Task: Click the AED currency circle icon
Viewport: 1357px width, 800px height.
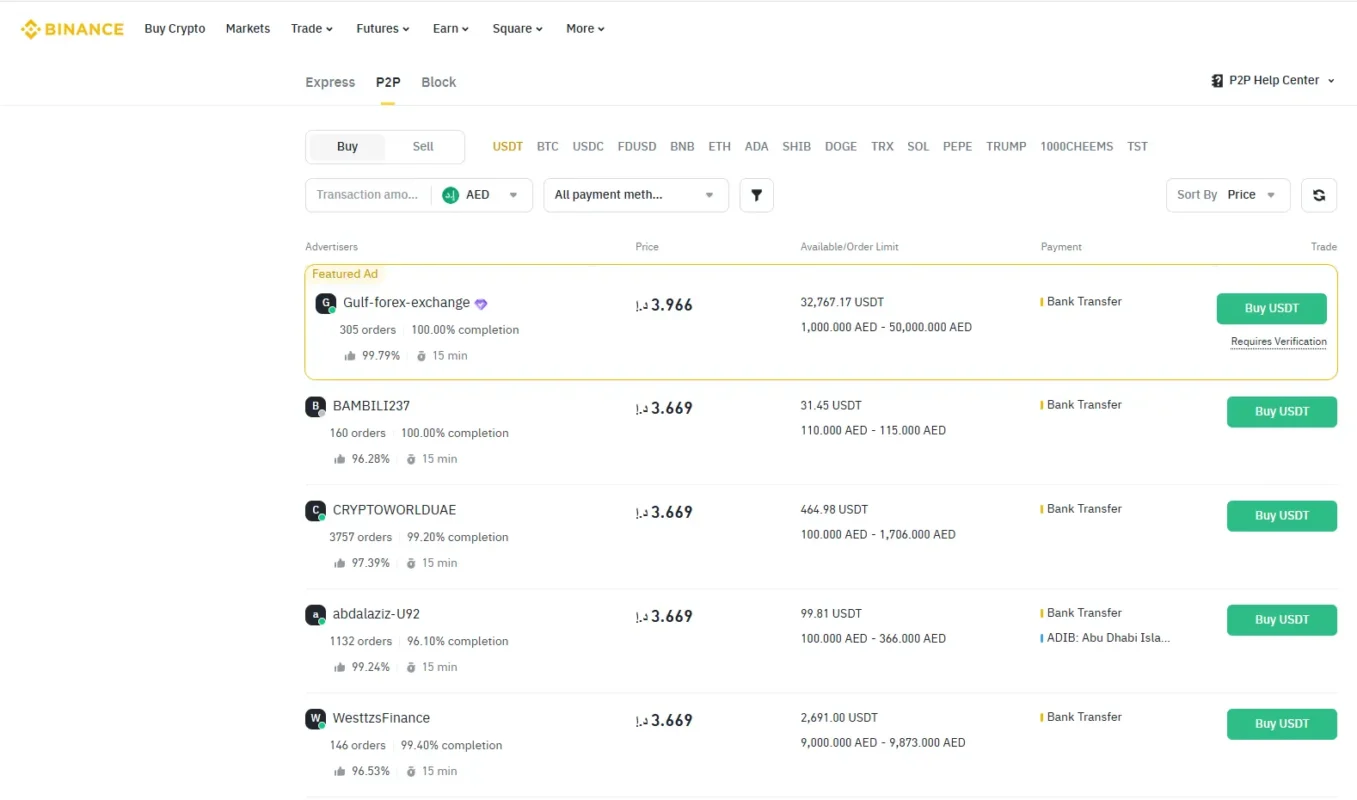Action: (450, 195)
